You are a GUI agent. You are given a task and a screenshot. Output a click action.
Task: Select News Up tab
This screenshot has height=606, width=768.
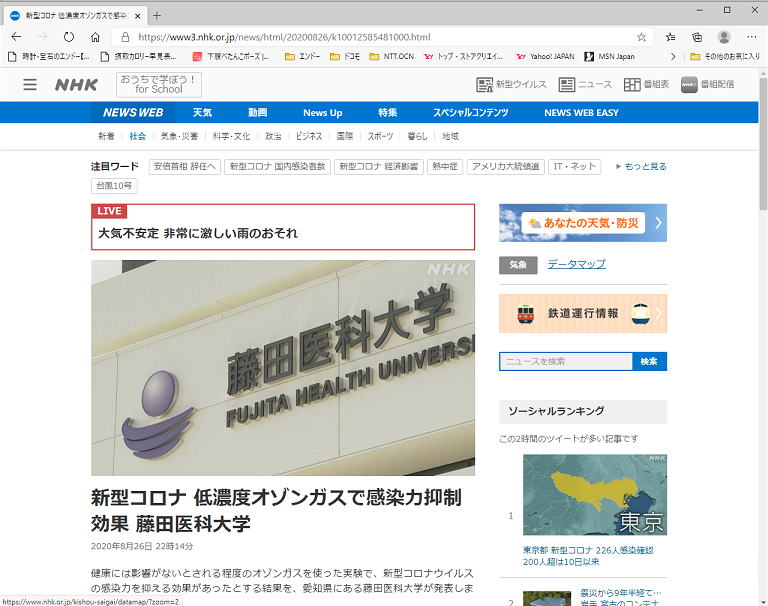[322, 113]
